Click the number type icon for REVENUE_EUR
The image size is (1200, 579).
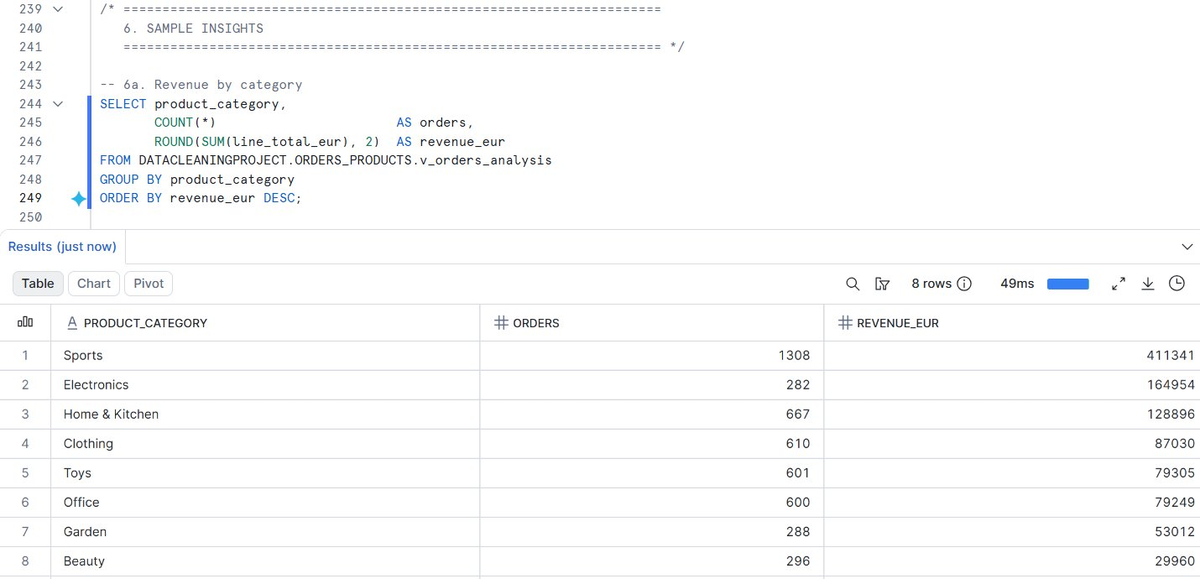tap(845, 323)
